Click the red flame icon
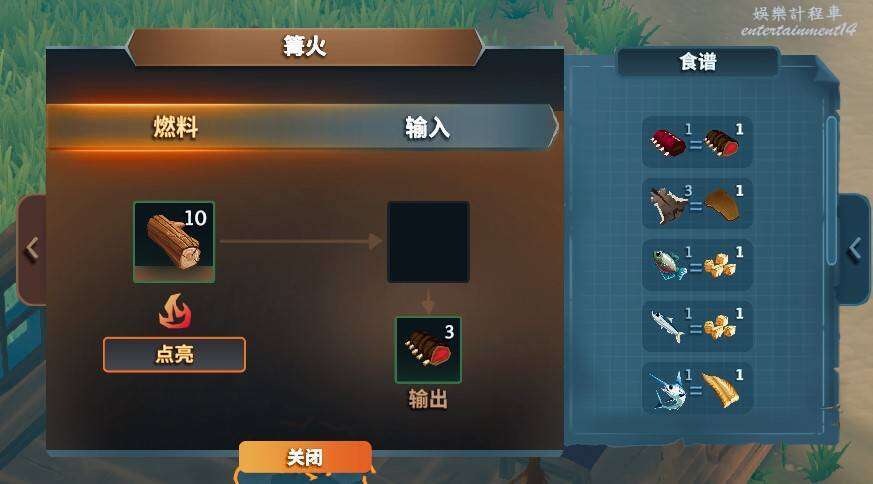Image resolution: width=873 pixels, height=484 pixels. point(175,311)
